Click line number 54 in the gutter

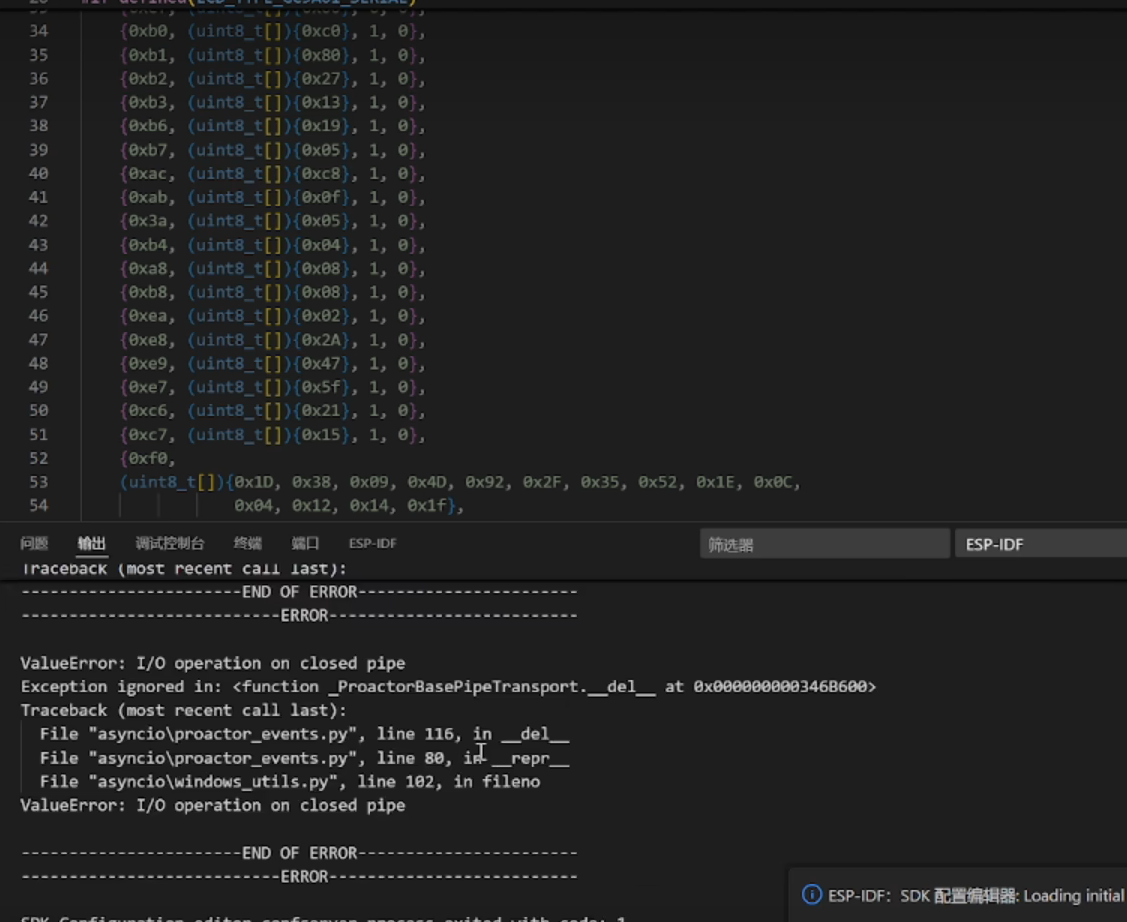point(38,505)
